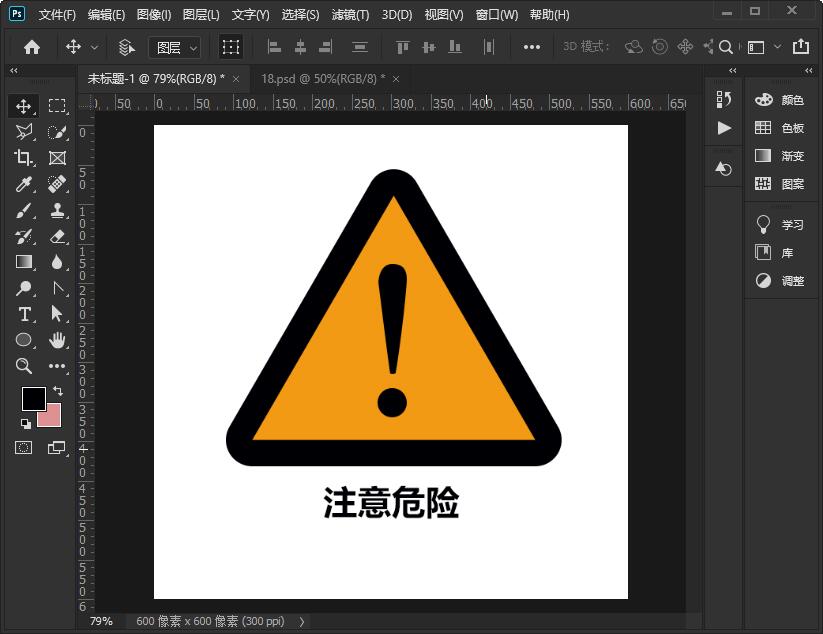This screenshot has height=634, width=823.
Task: Select the Frame tool
Action: tap(57, 157)
